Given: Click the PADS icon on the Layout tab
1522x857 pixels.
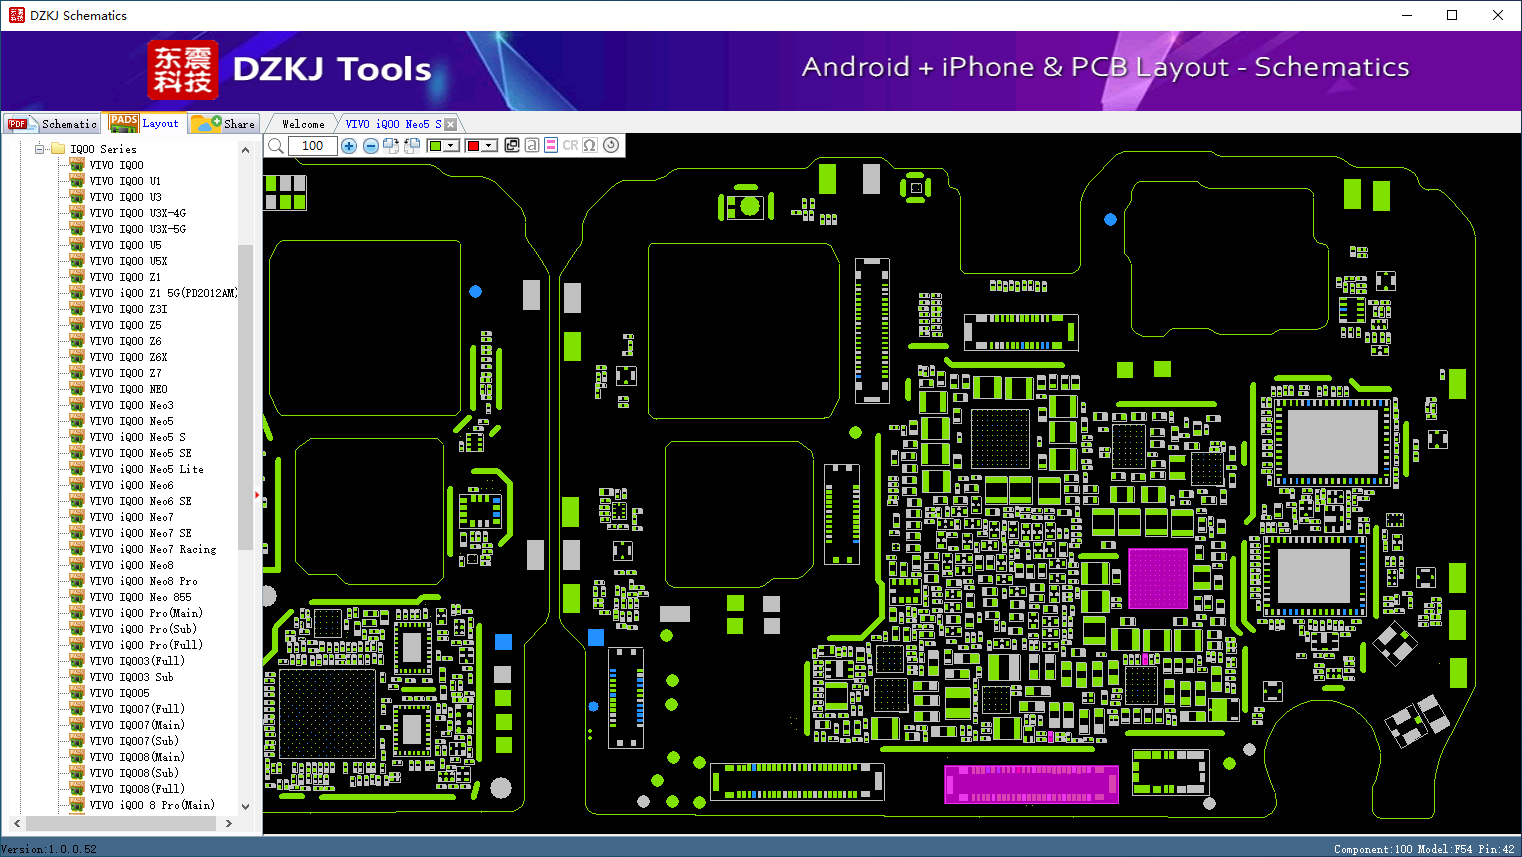Looking at the screenshot, I should coord(124,123).
